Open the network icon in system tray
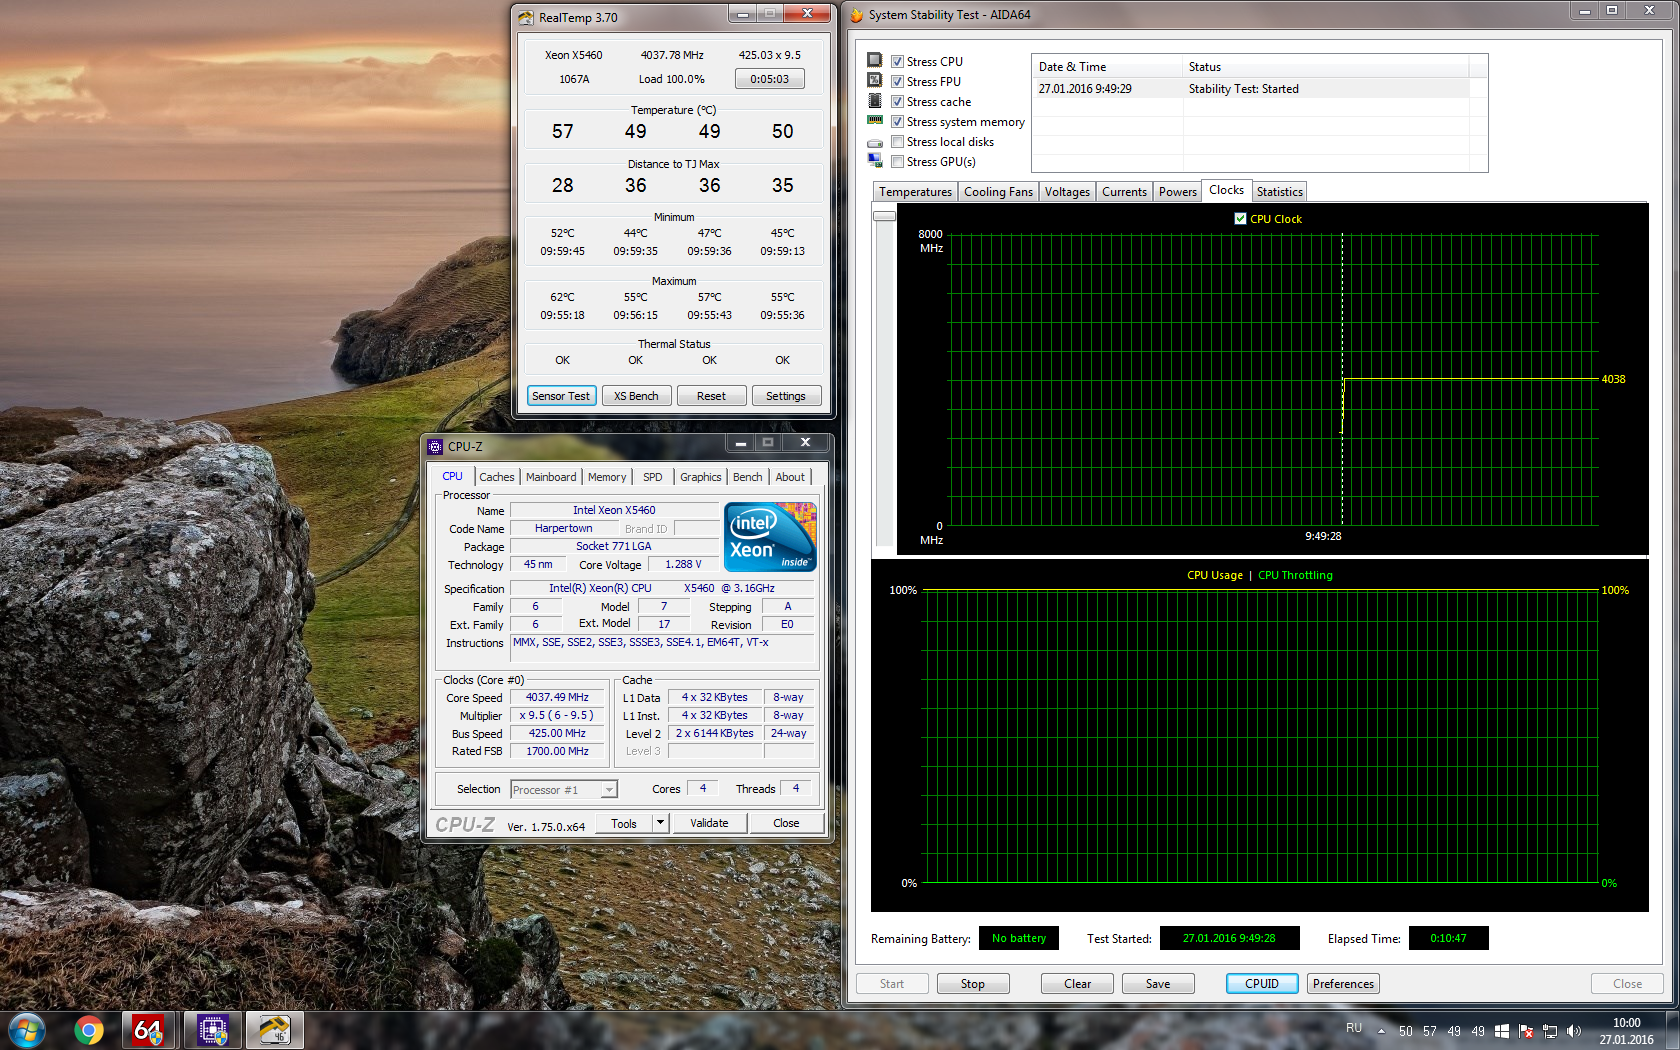Image resolution: width=1680 pixels, height=1050 pixels. [1550, 1031]
